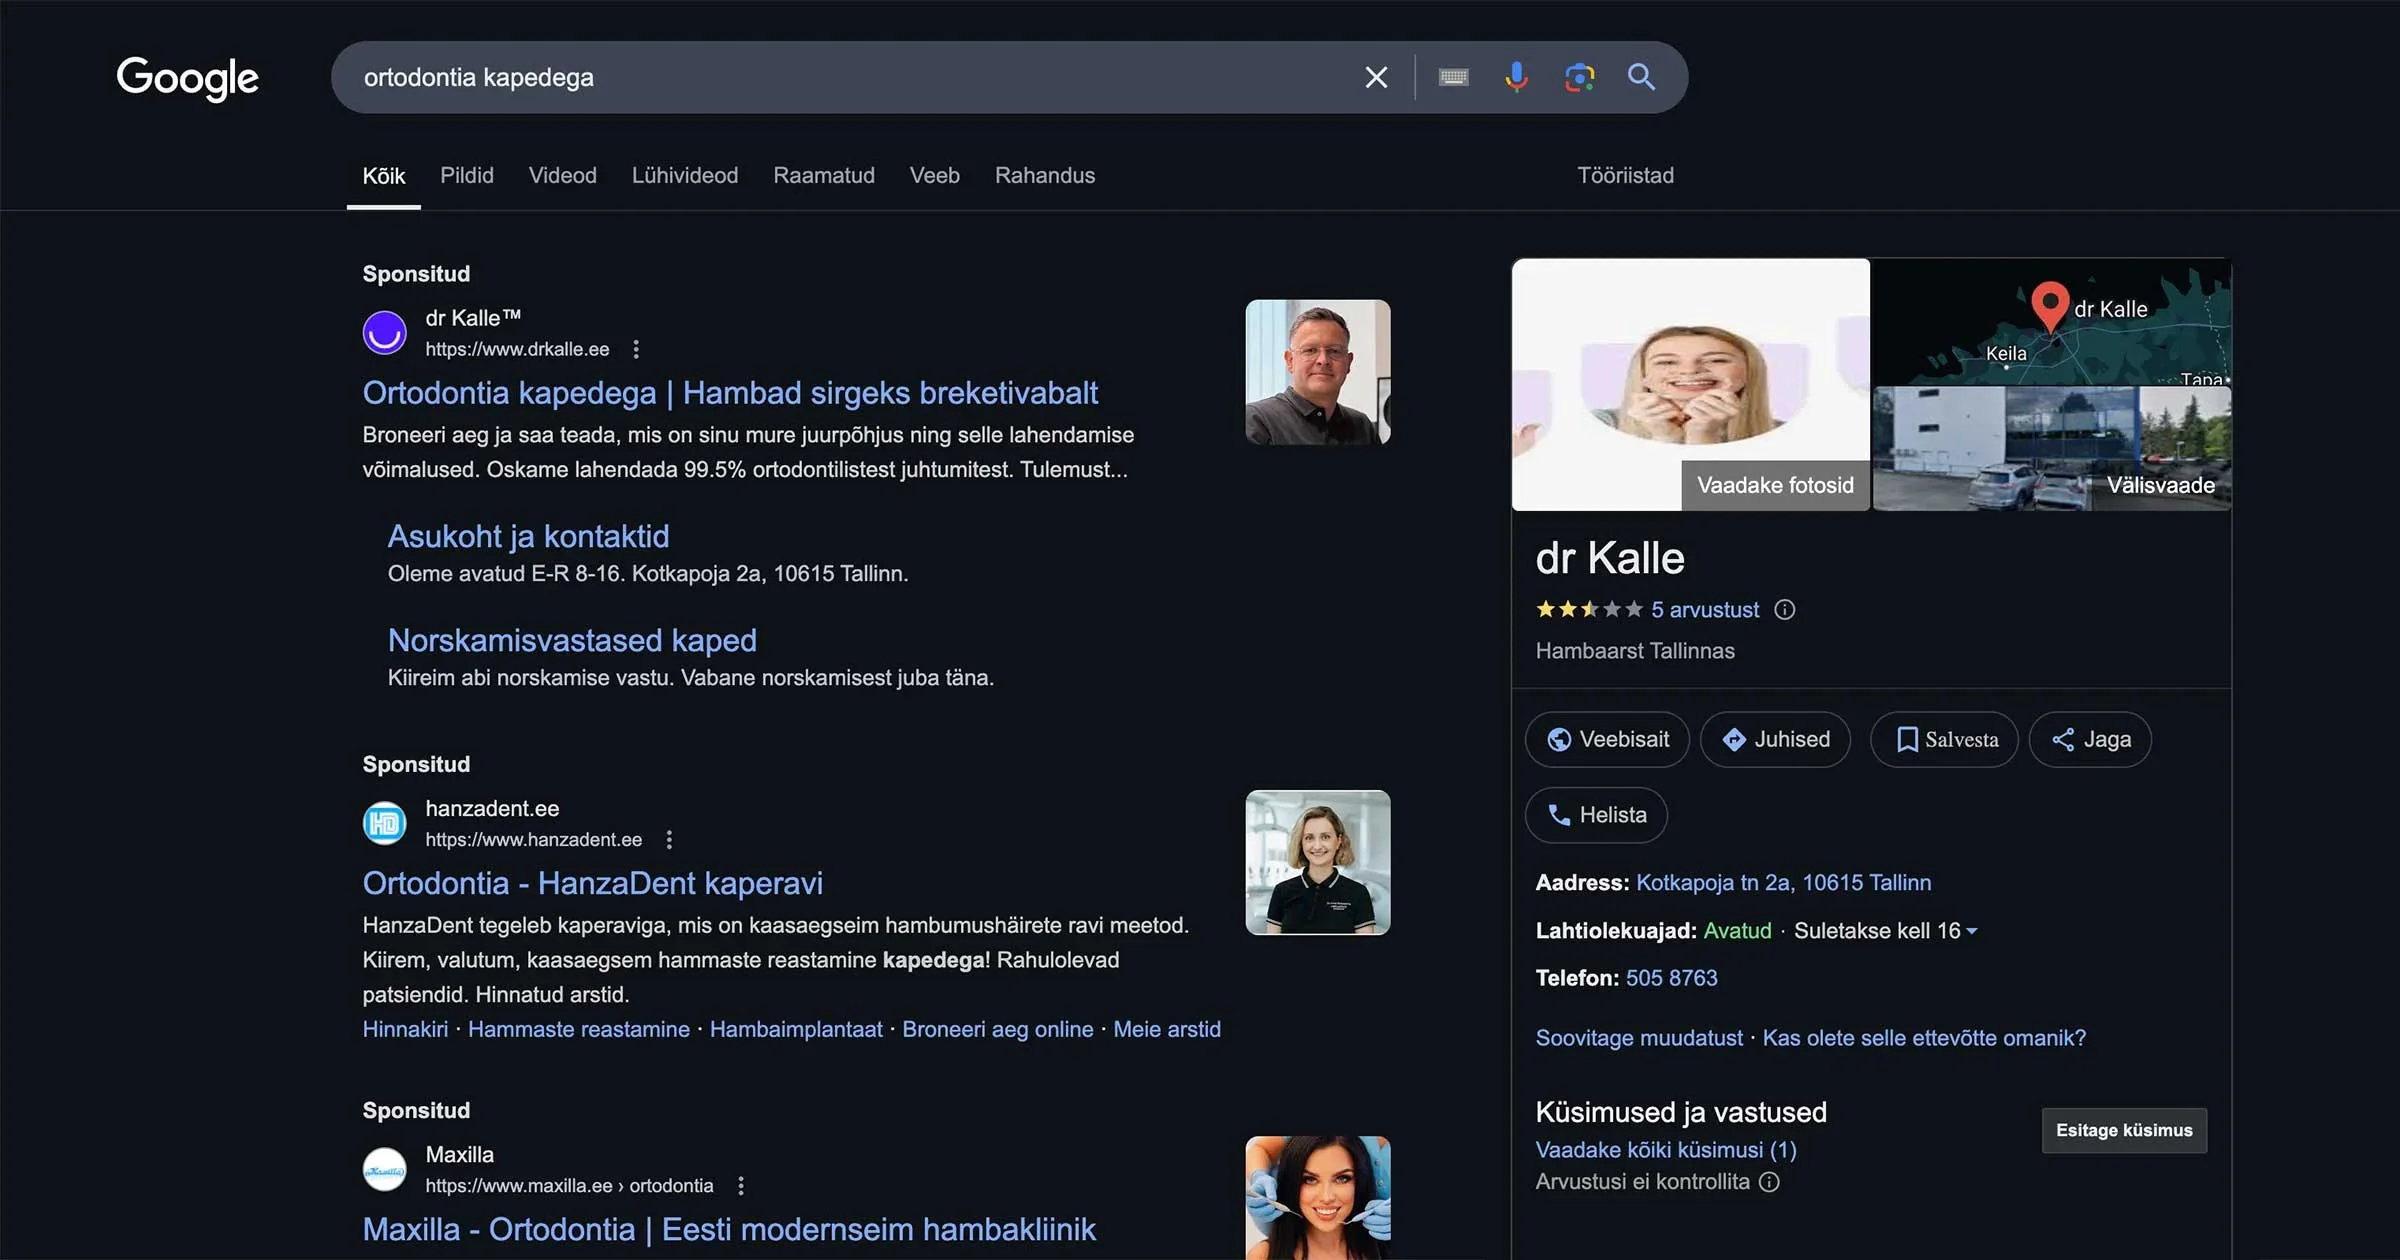Screen dimensions: 2400x1260
Task: Start voice search with microphone icon
Action: pyautogui.click(x=1516, y=77)
